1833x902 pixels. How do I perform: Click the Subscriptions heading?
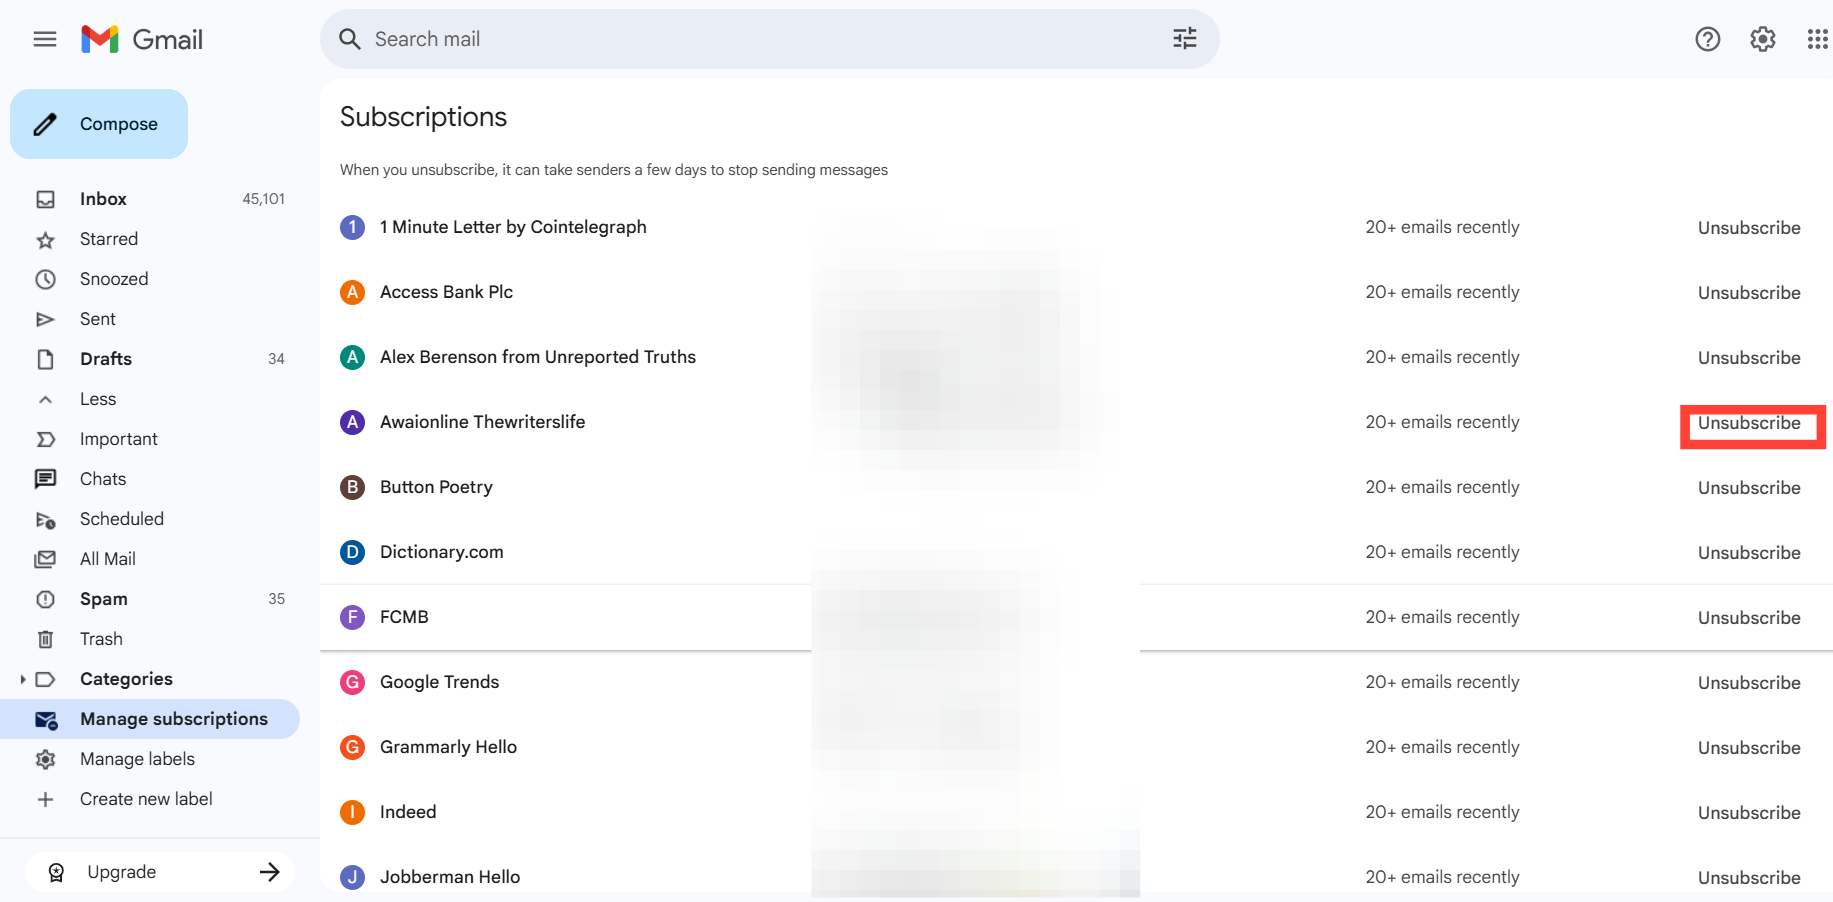423,117
